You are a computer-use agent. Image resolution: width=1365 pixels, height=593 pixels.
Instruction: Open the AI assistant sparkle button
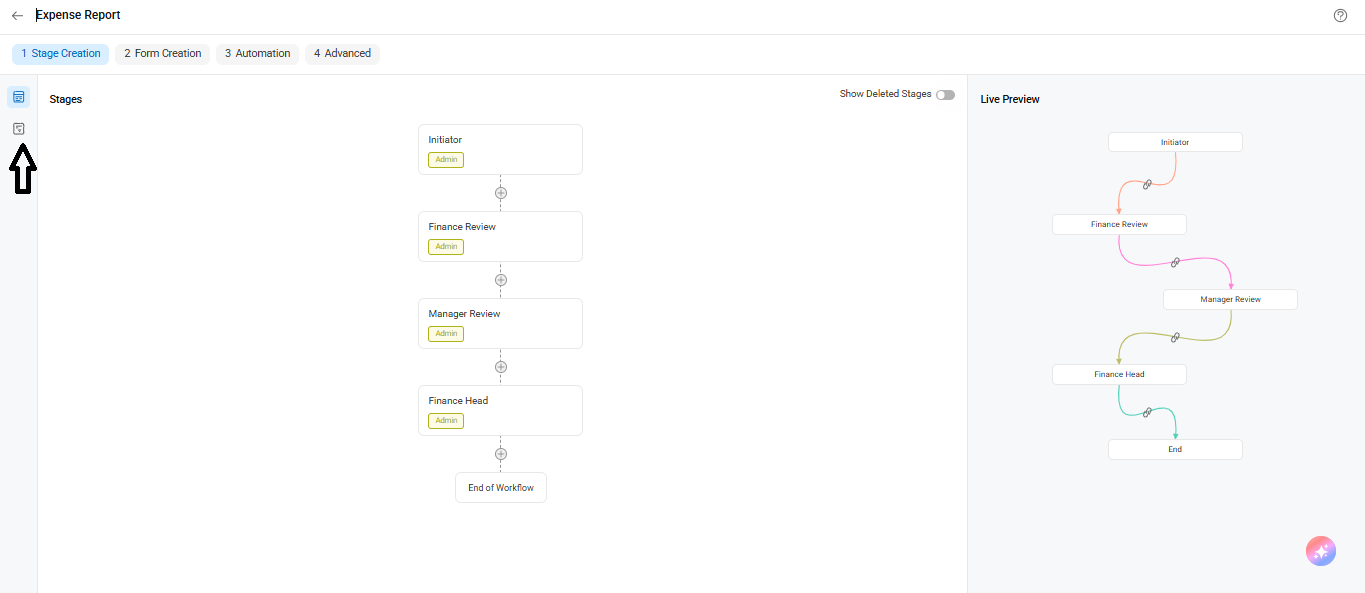(x=1320, y=551)
